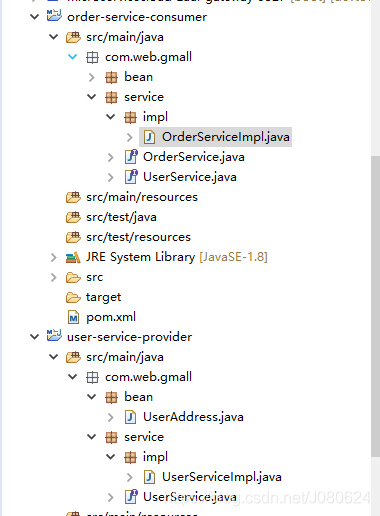This screenshot has width=380, height=516.
Task: Click the OrderService.java interface icon
Action: click(x=131, y=157)
